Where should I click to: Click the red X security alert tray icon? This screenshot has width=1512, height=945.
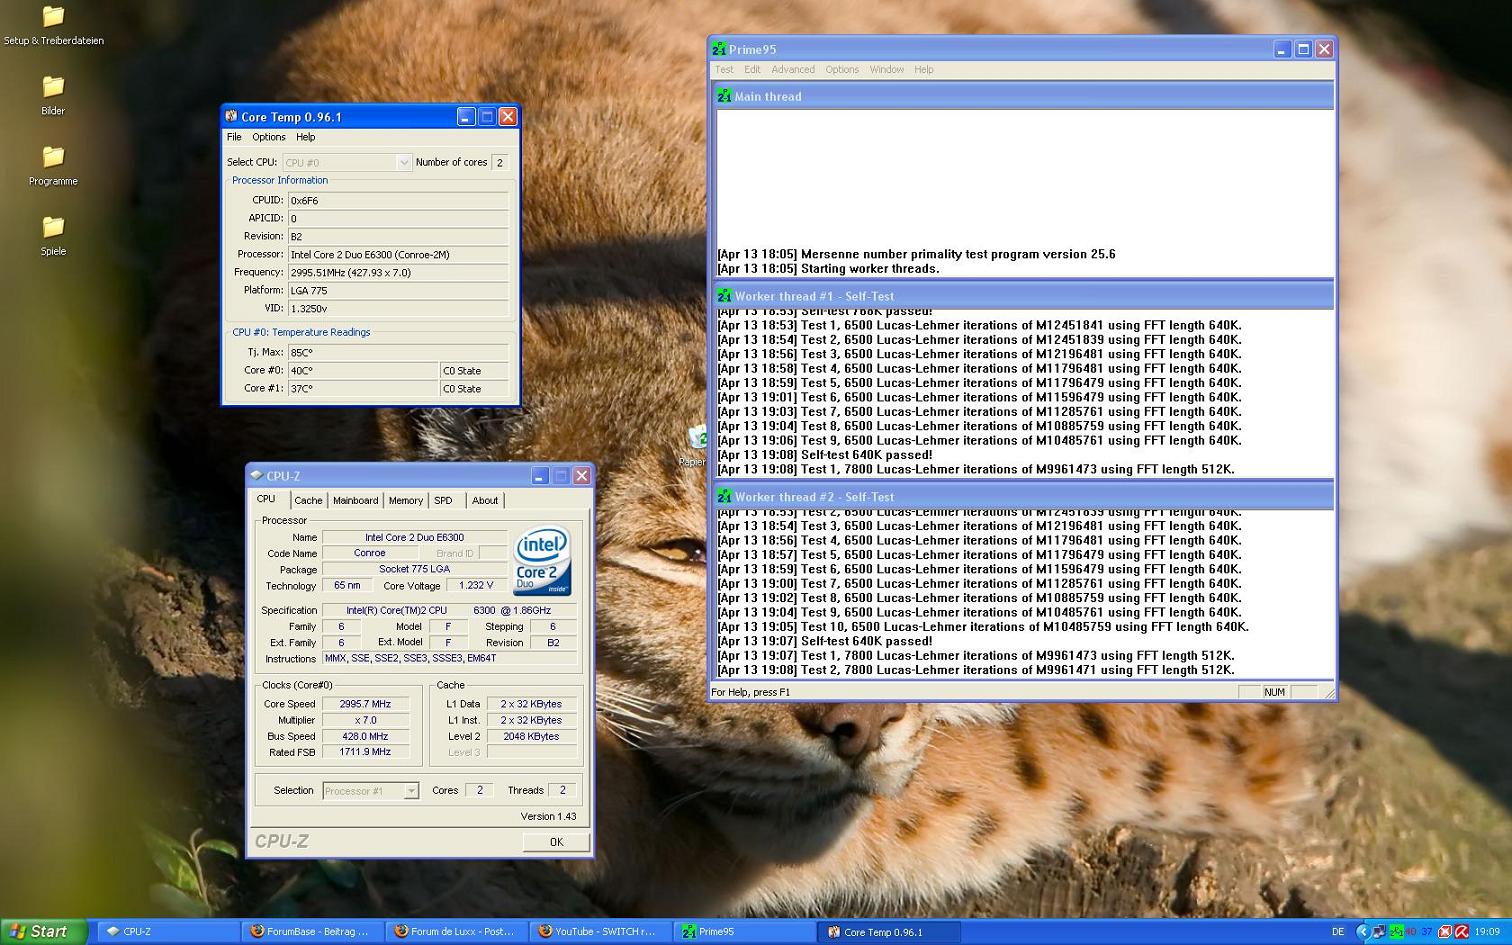(1445, 931)
